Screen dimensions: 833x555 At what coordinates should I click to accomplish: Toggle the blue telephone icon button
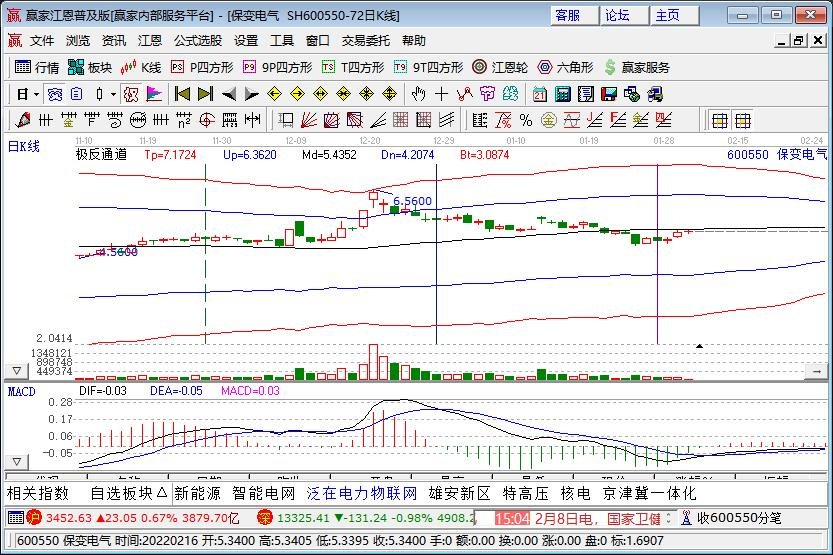(x=55, y=94)
